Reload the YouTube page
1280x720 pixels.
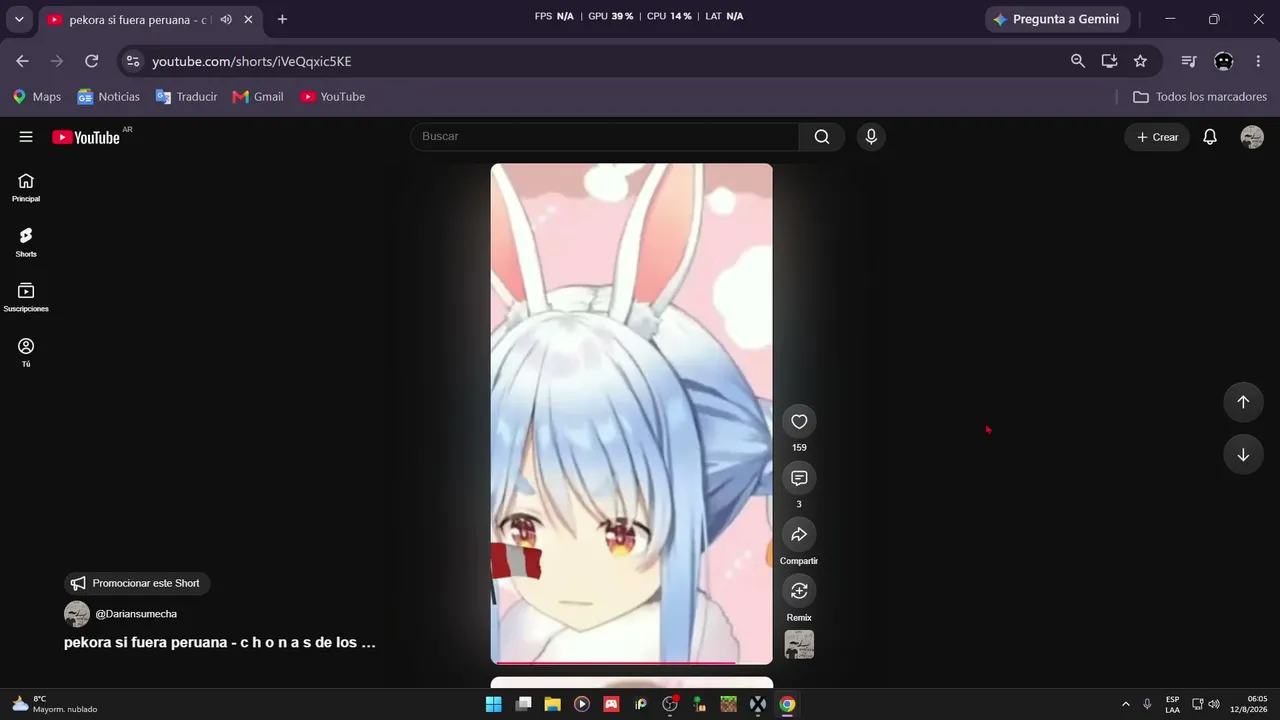point(91,61)
